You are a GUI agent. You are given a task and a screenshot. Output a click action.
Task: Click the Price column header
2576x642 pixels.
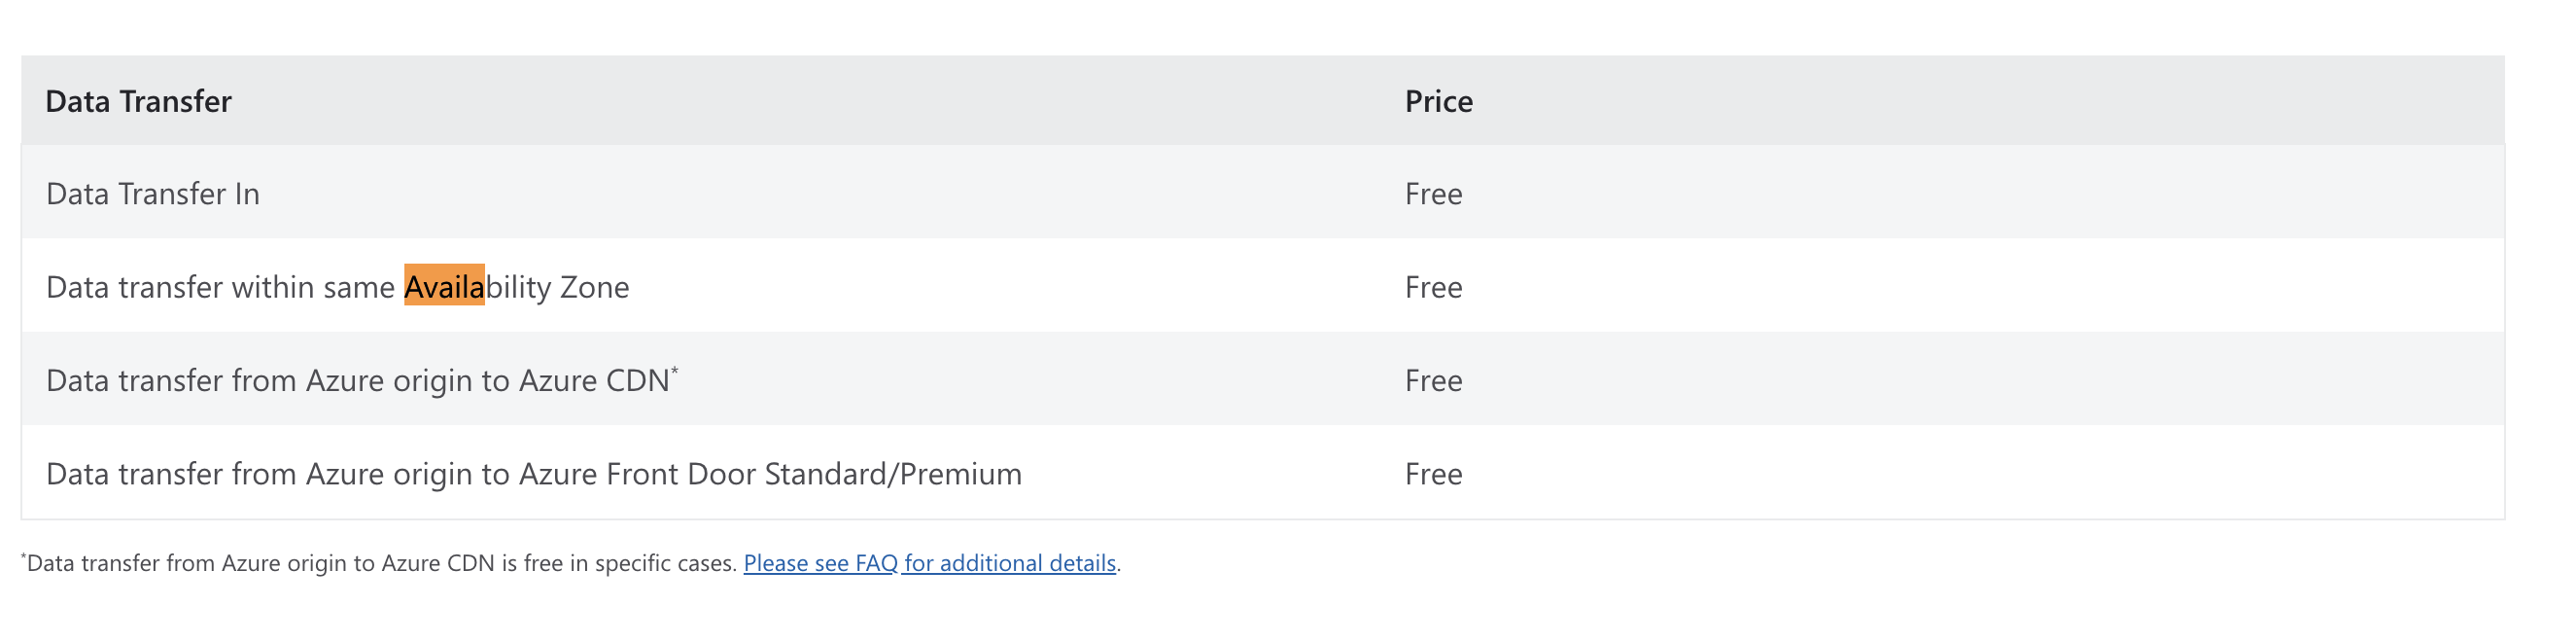(x=1438, y=101)
